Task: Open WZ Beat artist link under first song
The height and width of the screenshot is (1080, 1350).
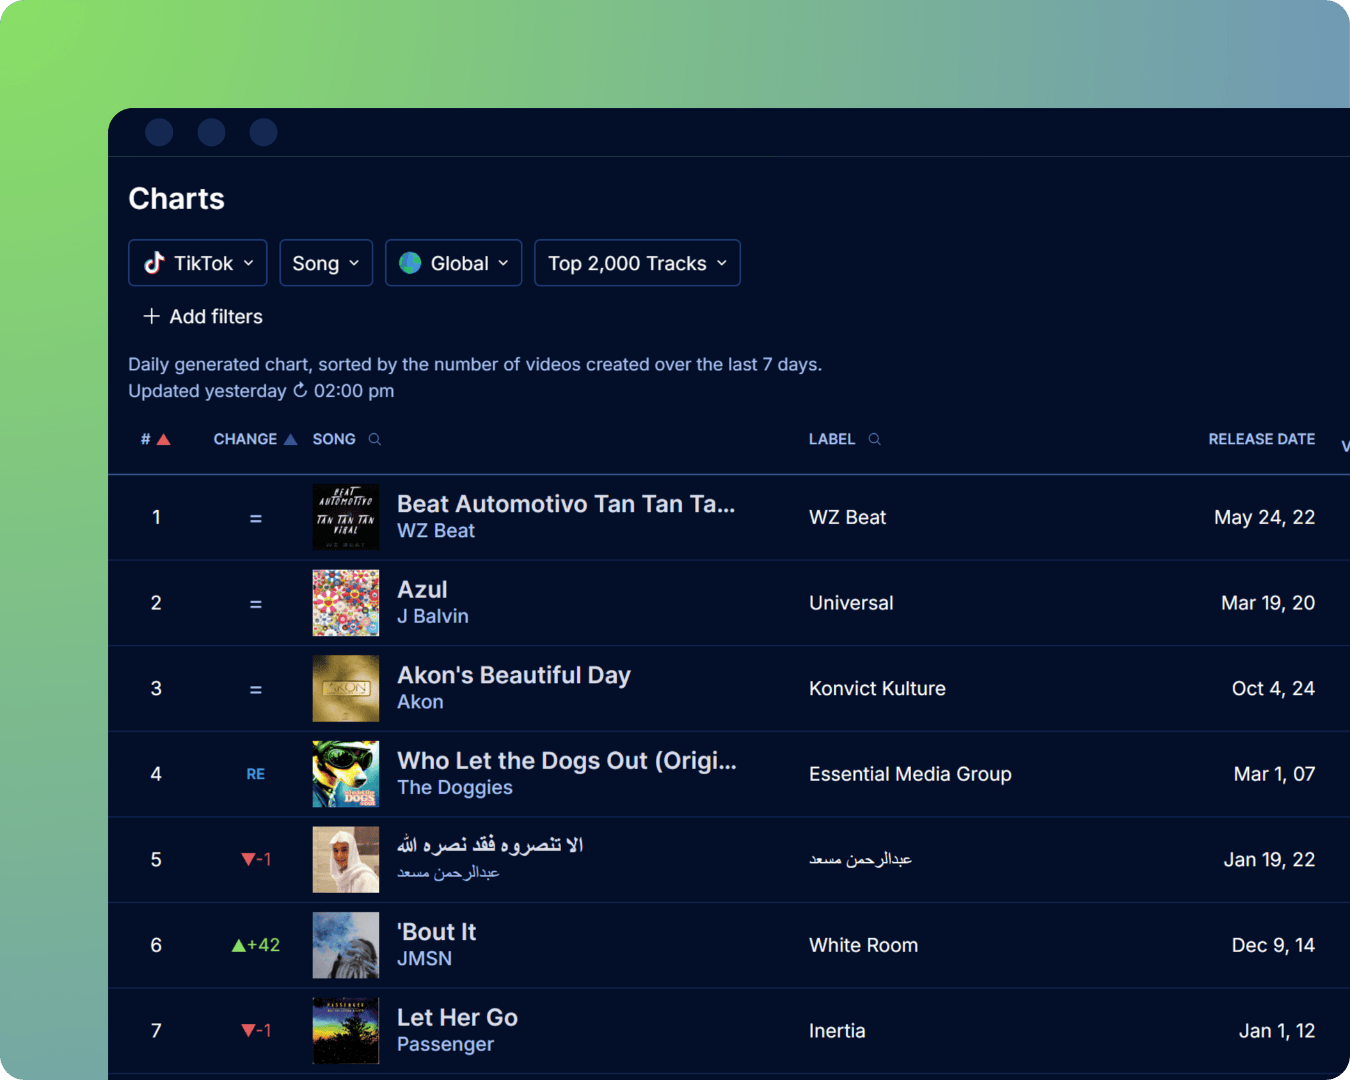Action: point(436,531)
